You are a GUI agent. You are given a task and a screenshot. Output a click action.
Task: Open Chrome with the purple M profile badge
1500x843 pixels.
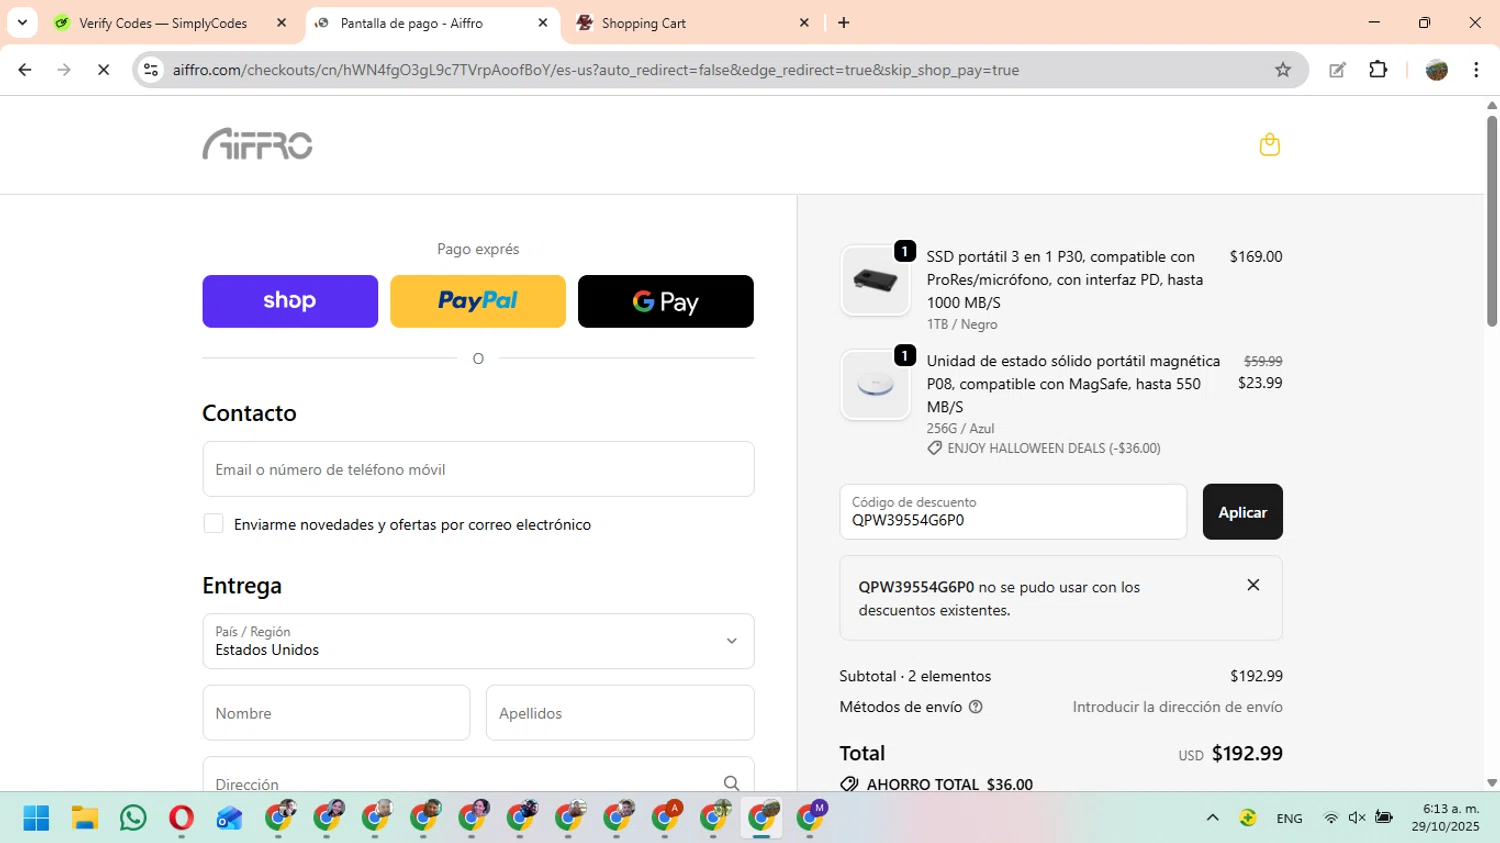(x=810, y=817)
